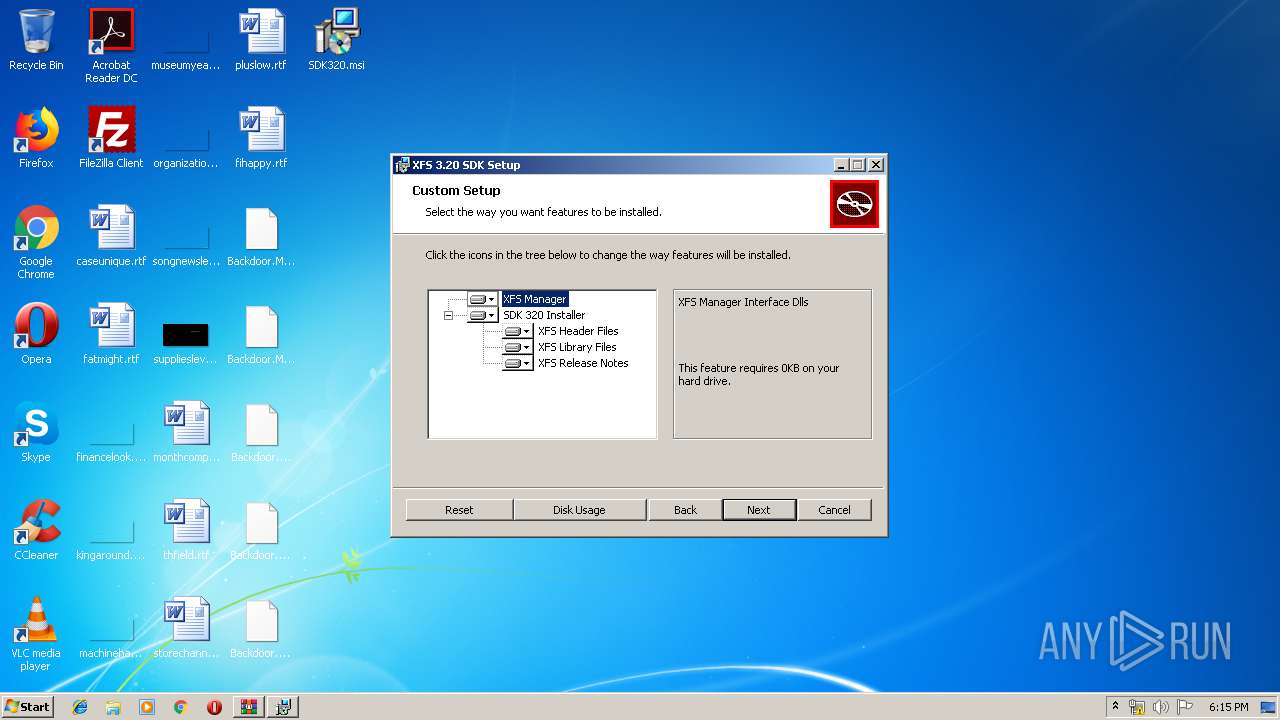Collapse the SDK 320 Installer tree node
Viewport: 1280px width, 720px height.
[448, 315]
